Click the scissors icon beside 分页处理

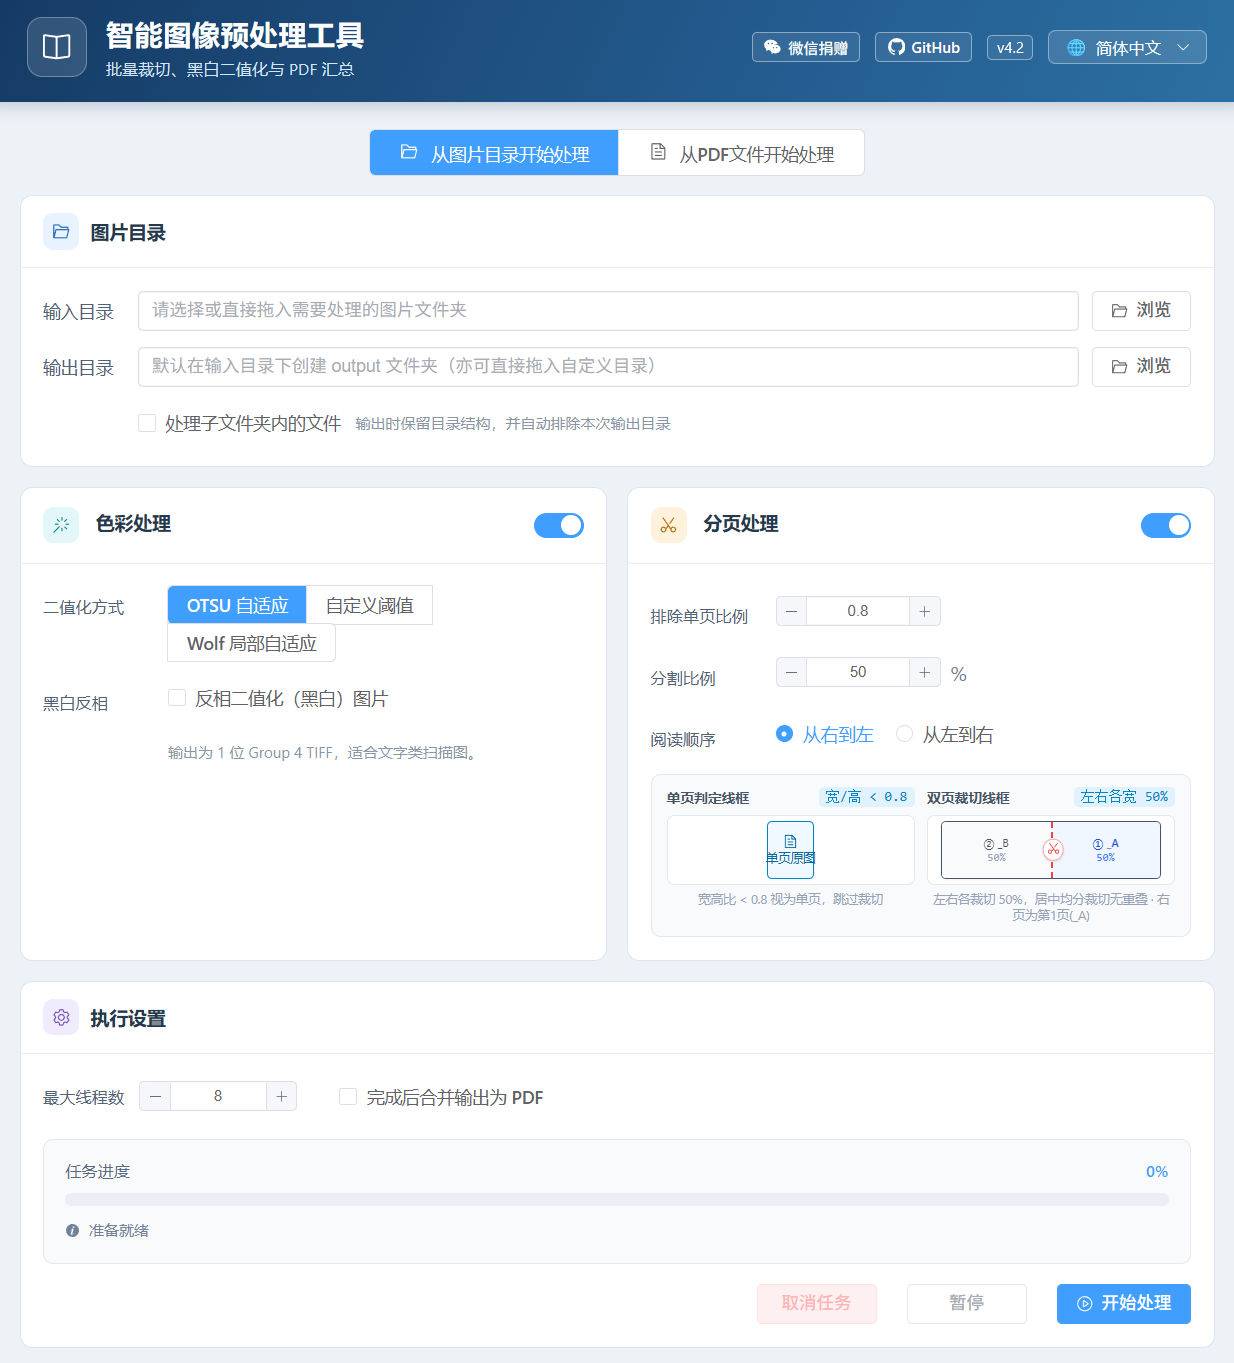[669, 524]
